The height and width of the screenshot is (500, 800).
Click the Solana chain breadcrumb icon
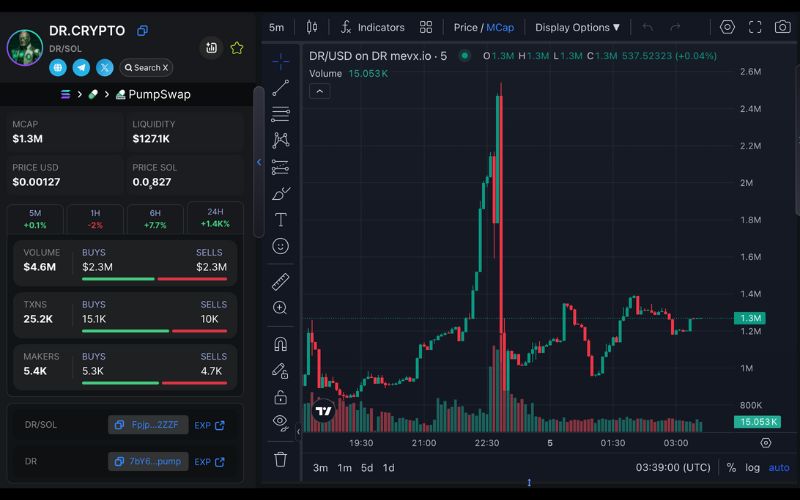point(65,94)
